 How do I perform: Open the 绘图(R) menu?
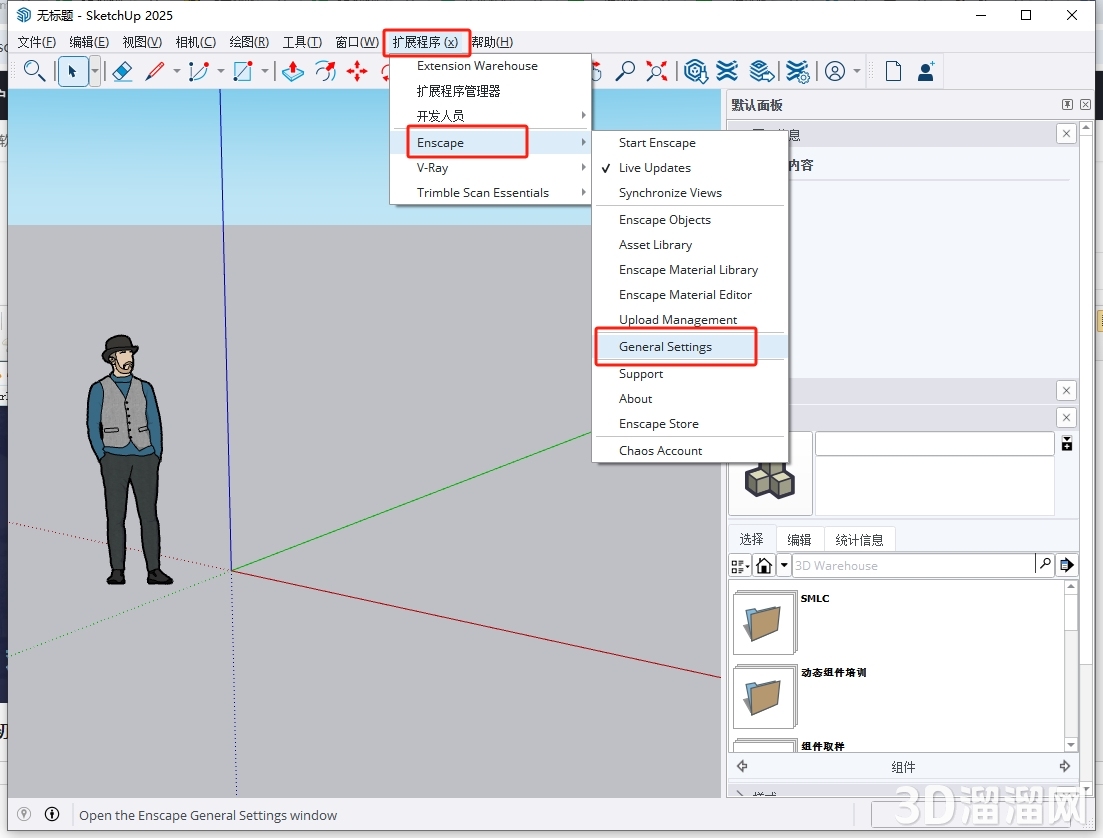[249, 42]
